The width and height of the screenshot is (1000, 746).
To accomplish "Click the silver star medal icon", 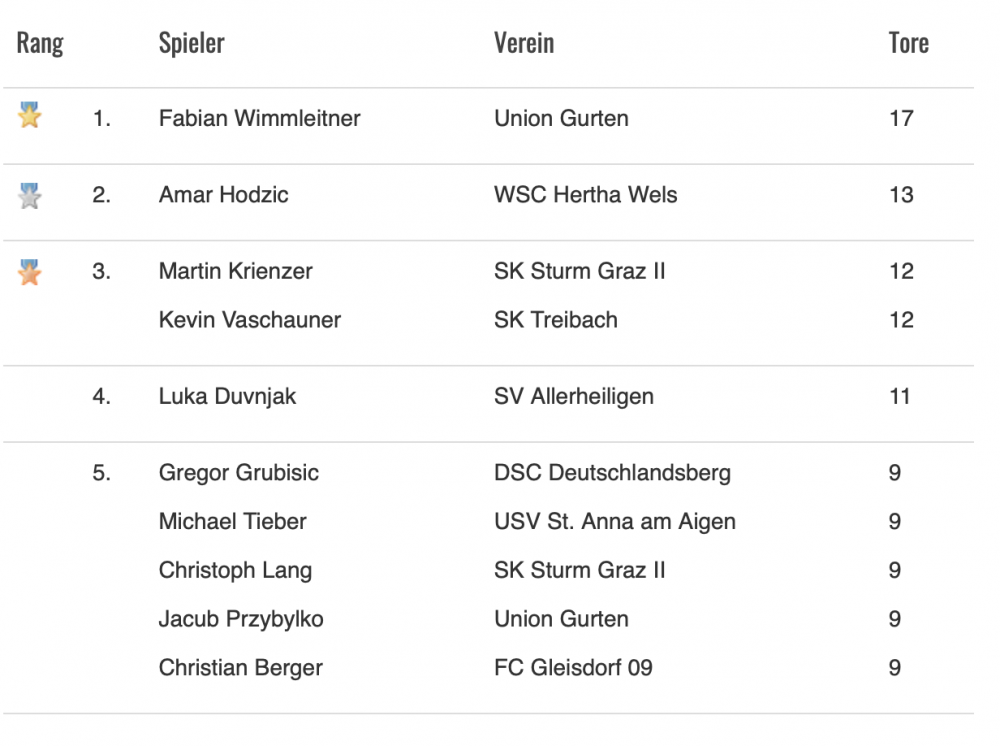I will coord(29,196).
